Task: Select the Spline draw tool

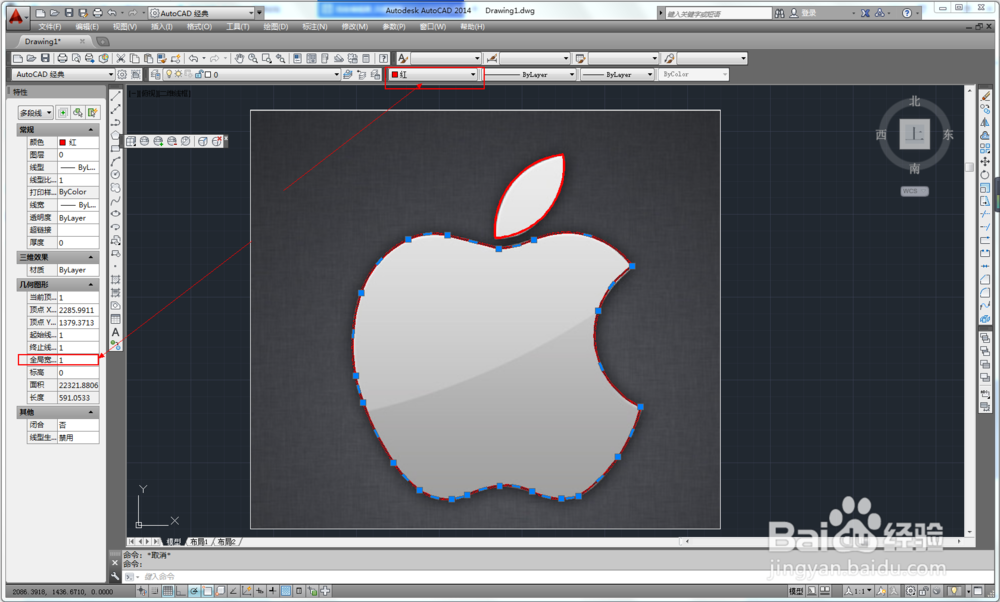Action: (x=115, y=200)
